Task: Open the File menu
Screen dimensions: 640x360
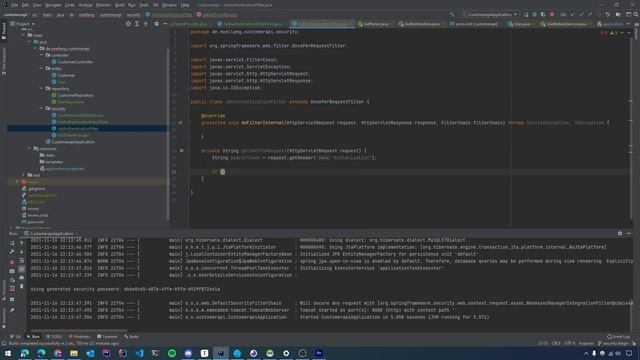Action: (15, 5)
